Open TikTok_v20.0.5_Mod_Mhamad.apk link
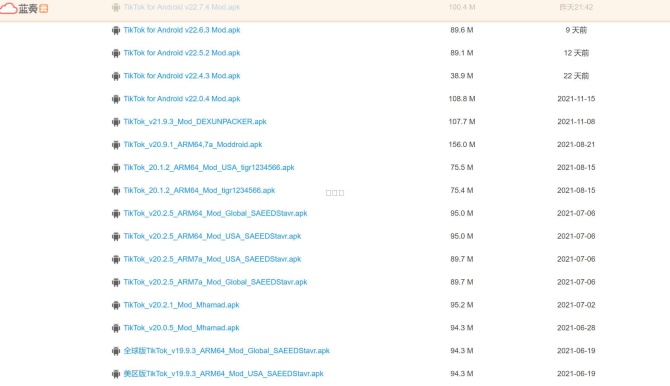Screen dimensions: 670x386 (x=181, y=327)
